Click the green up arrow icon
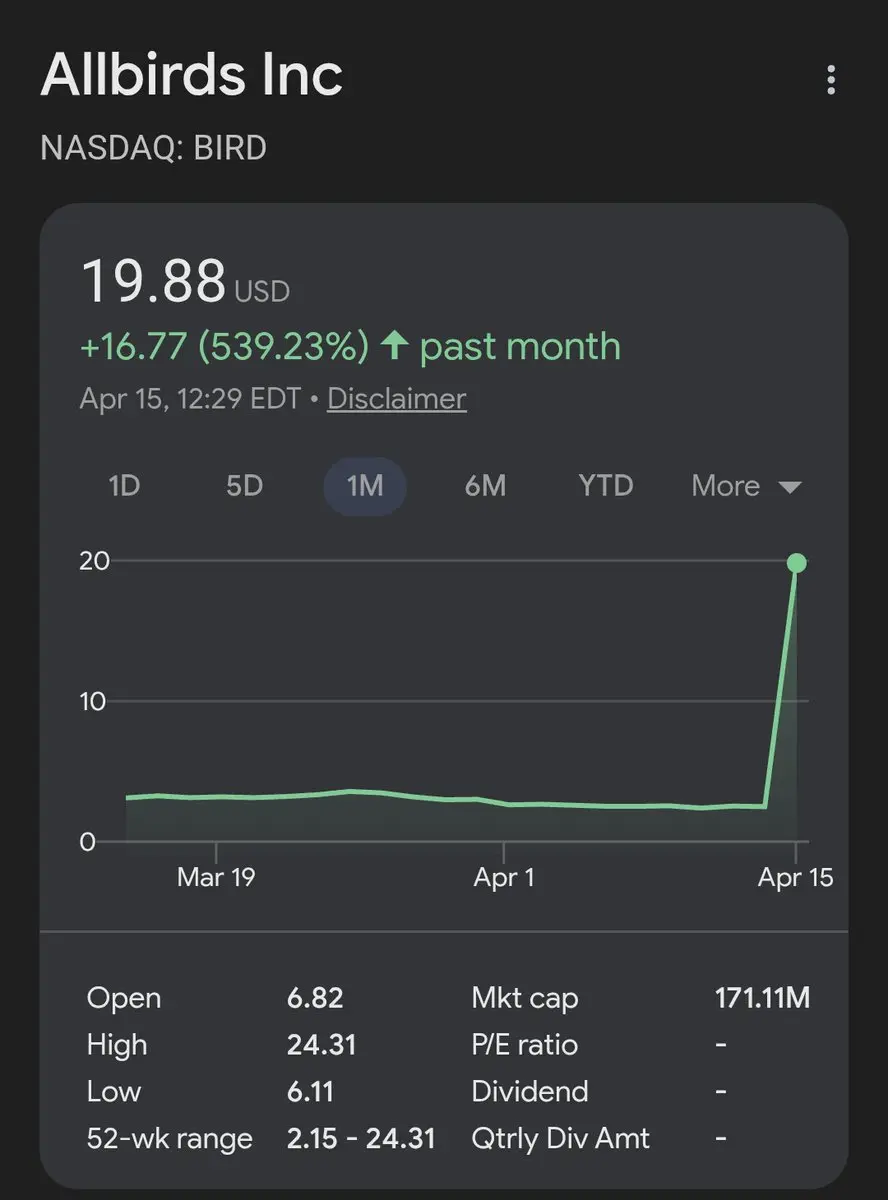This screenshot has height=1200, width=888. (395, 347)
